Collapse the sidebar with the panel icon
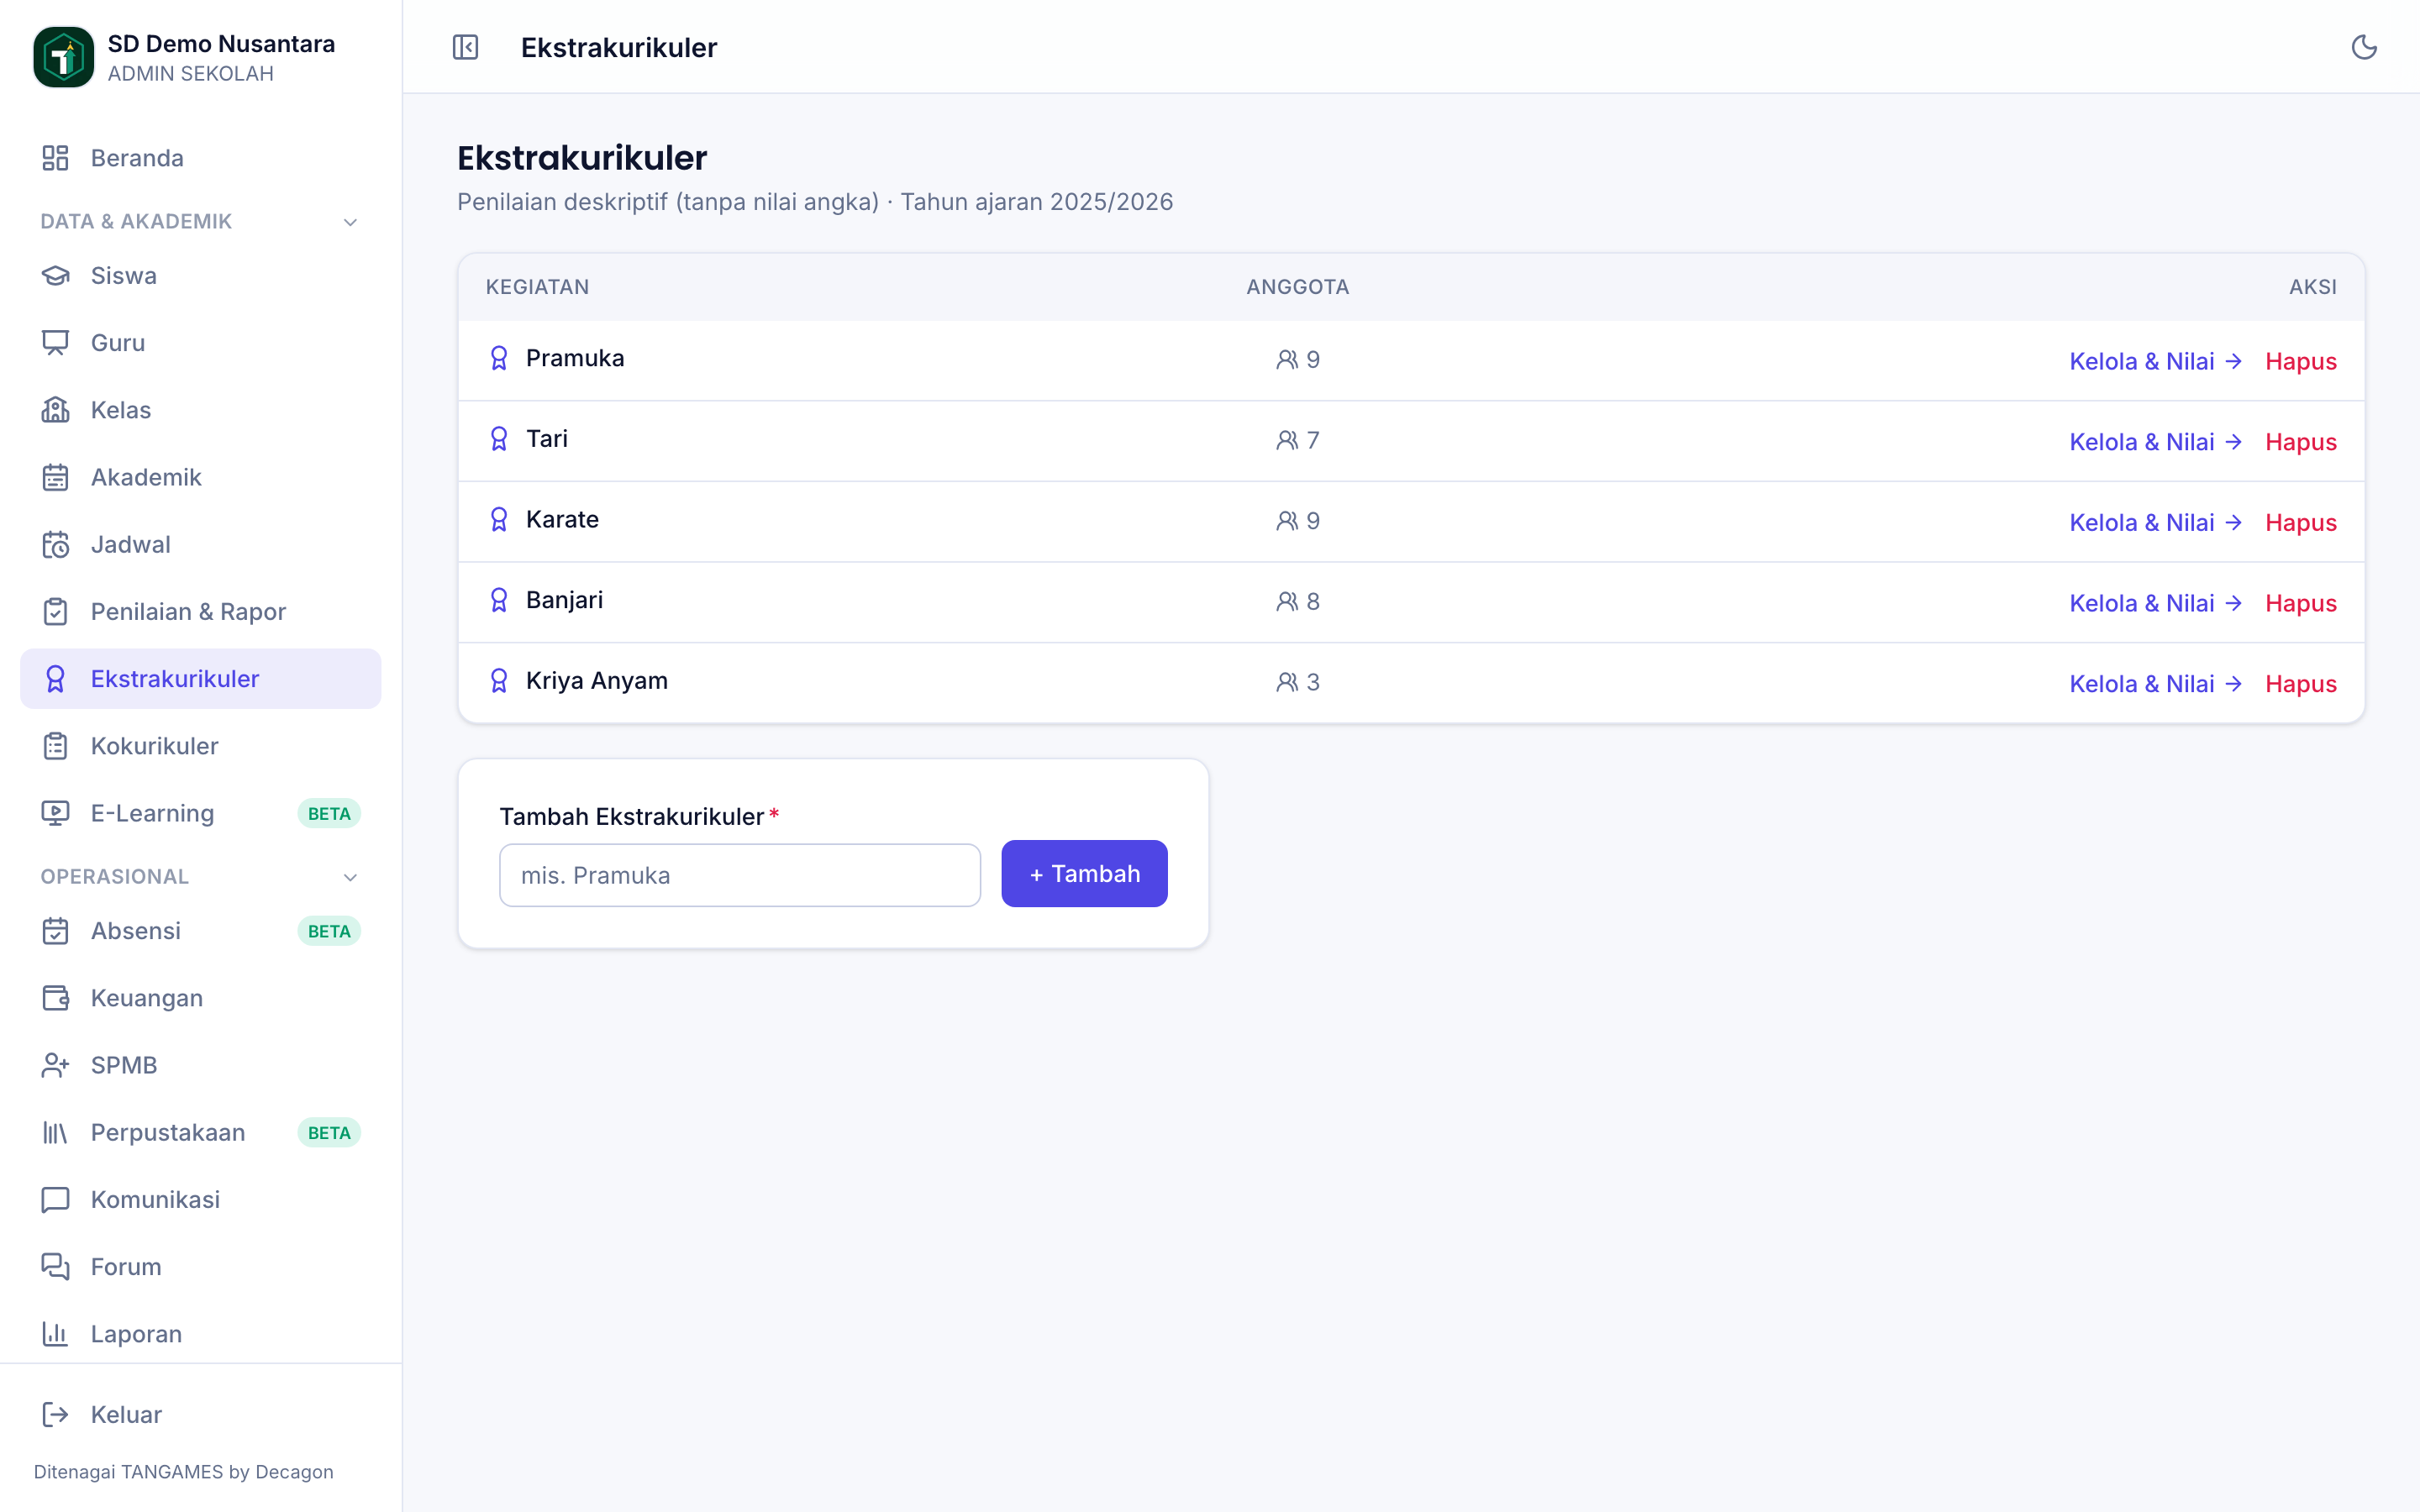The width and height of the screenshot is (2420, 1512). pos(465,47)
